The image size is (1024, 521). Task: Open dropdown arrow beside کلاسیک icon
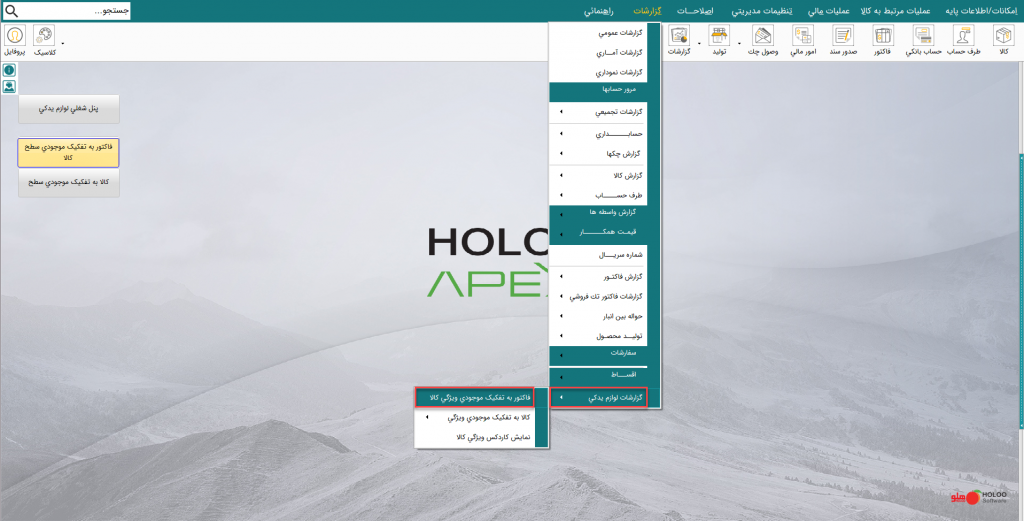tap(63, 43)
